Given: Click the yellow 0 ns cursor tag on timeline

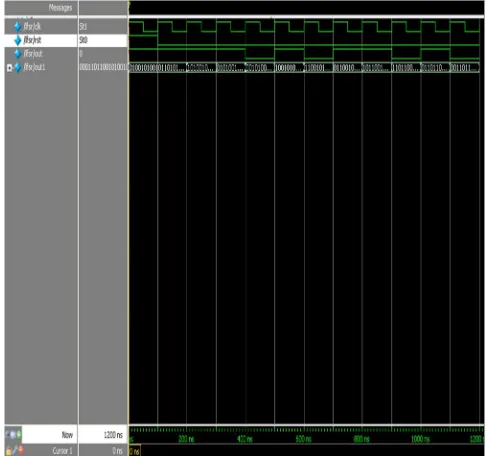Looking at the screenshot, I should pos(134,452).
